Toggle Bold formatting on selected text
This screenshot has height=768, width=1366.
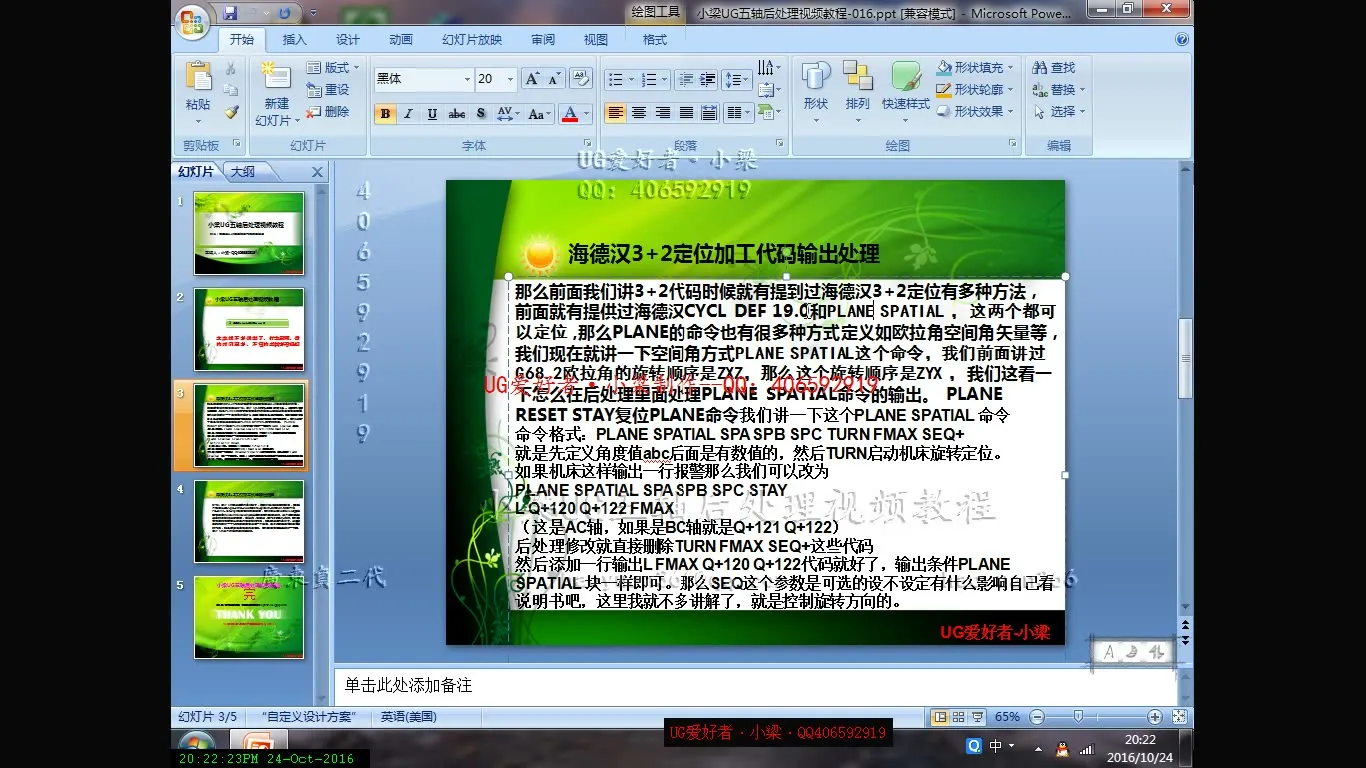[x=385, y=114]
